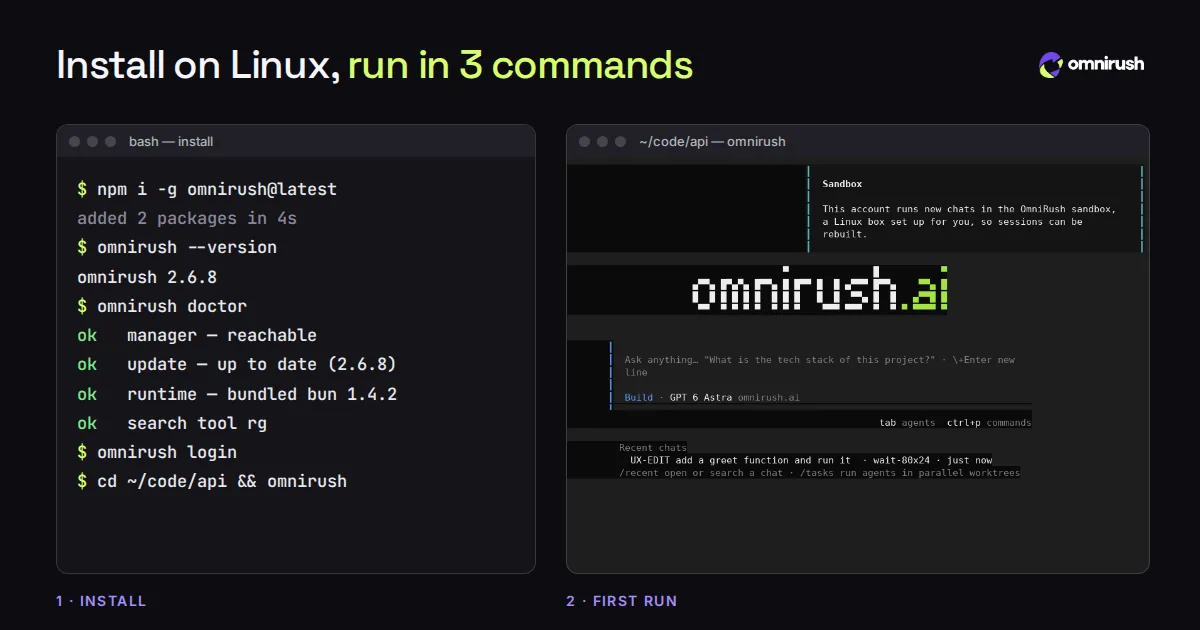Click the '$ cd ~/code/api && omnirush' command

point(212,481)
